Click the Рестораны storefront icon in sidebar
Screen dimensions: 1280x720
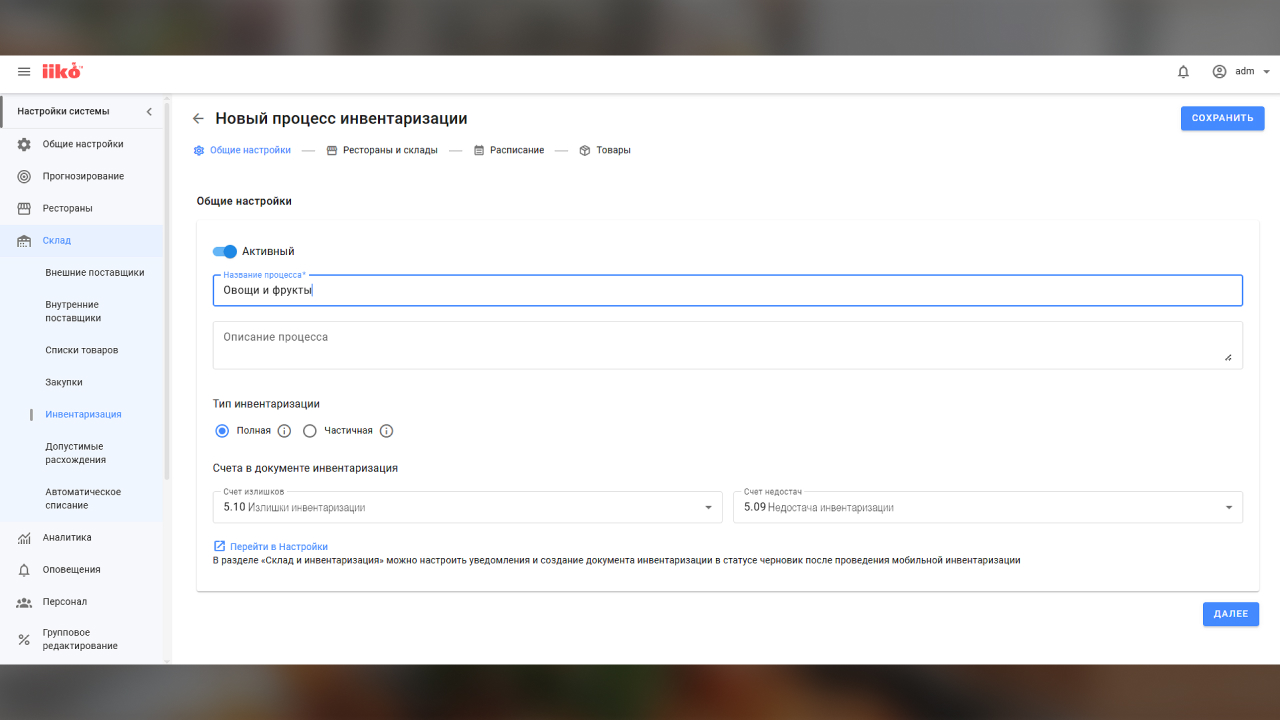pyautogui.click(x=24, y=208)
